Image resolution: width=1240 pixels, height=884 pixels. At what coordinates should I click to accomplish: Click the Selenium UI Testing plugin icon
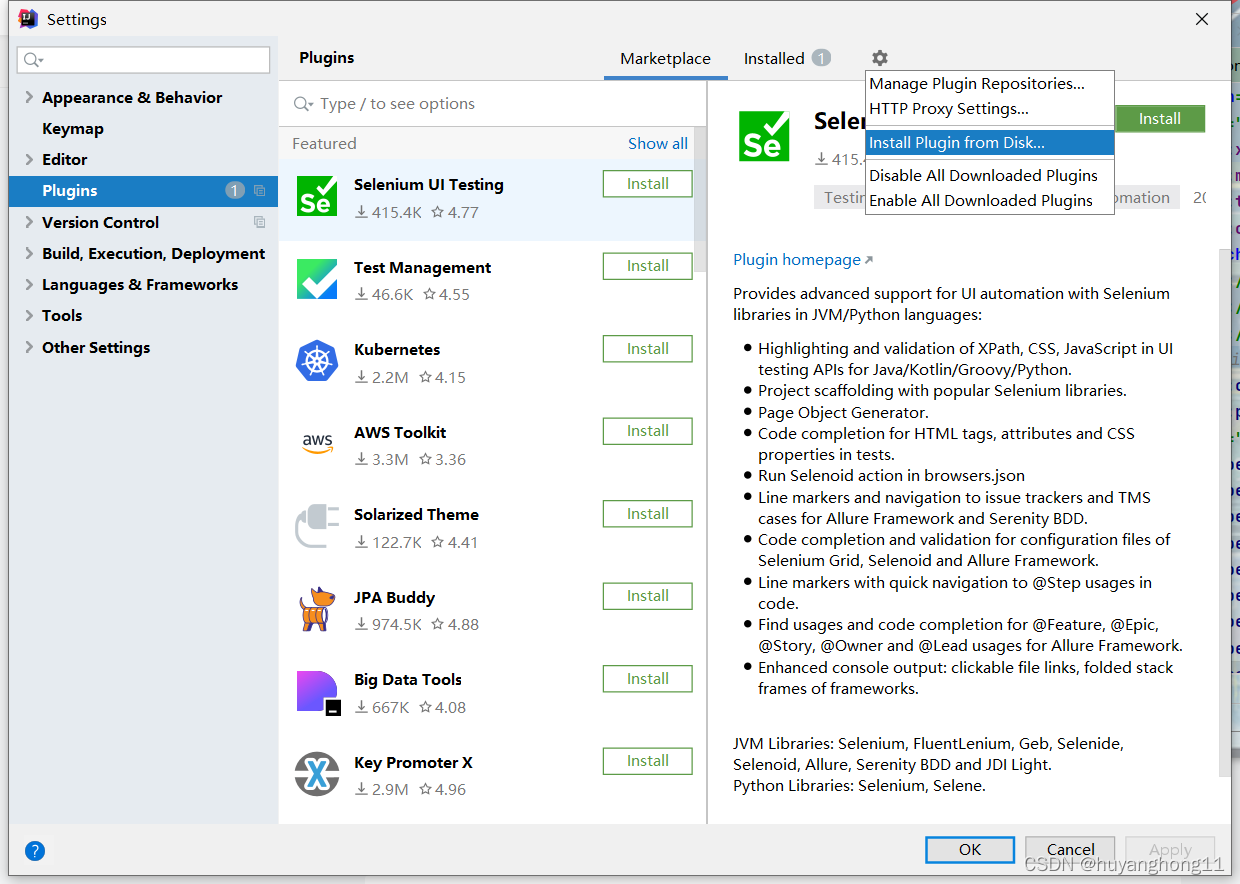pos(317,196)
